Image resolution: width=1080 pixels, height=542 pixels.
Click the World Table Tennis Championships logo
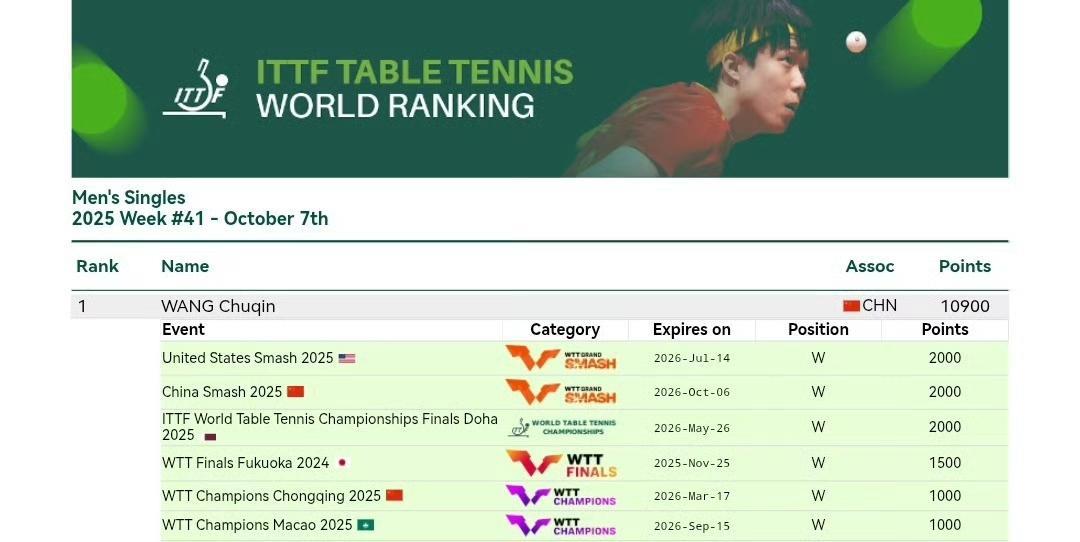[562, 427]
